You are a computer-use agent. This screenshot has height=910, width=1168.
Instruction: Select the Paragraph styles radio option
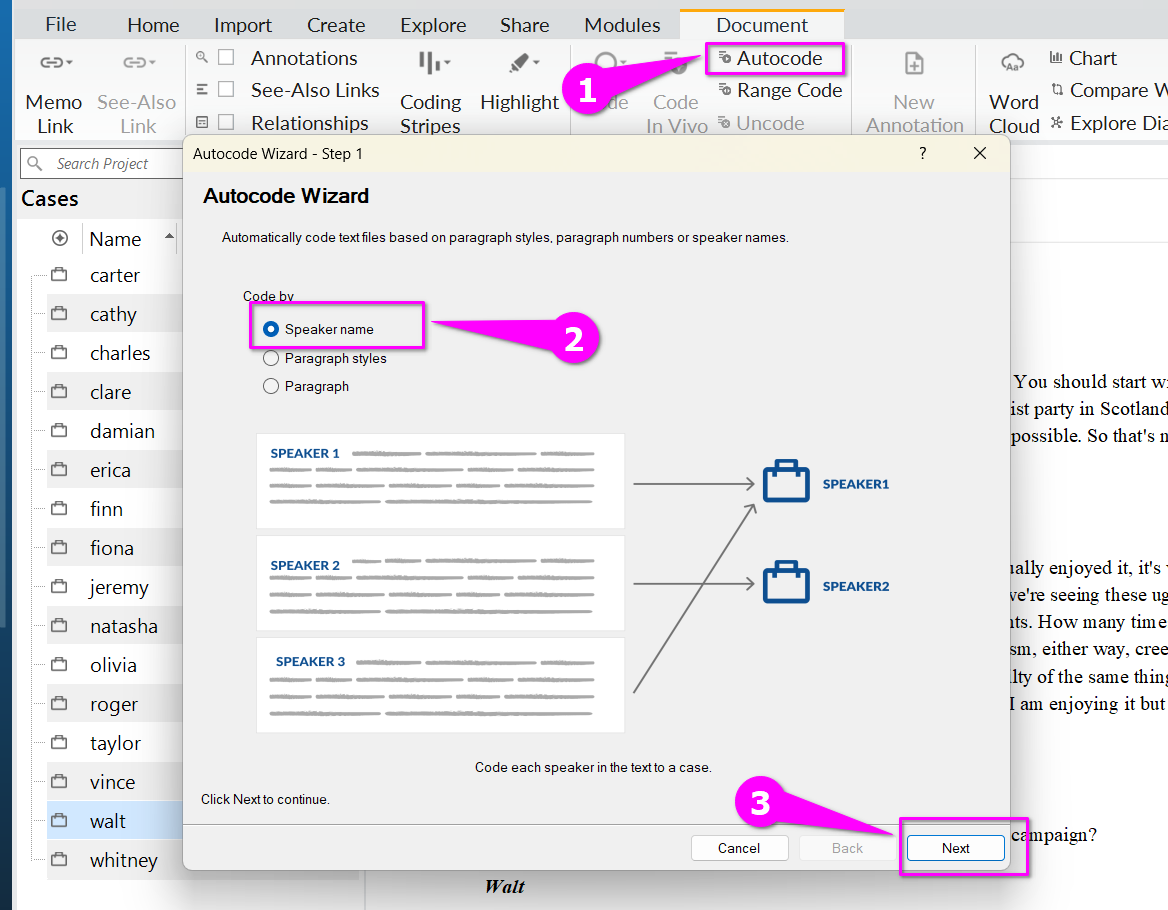point(271,359)
